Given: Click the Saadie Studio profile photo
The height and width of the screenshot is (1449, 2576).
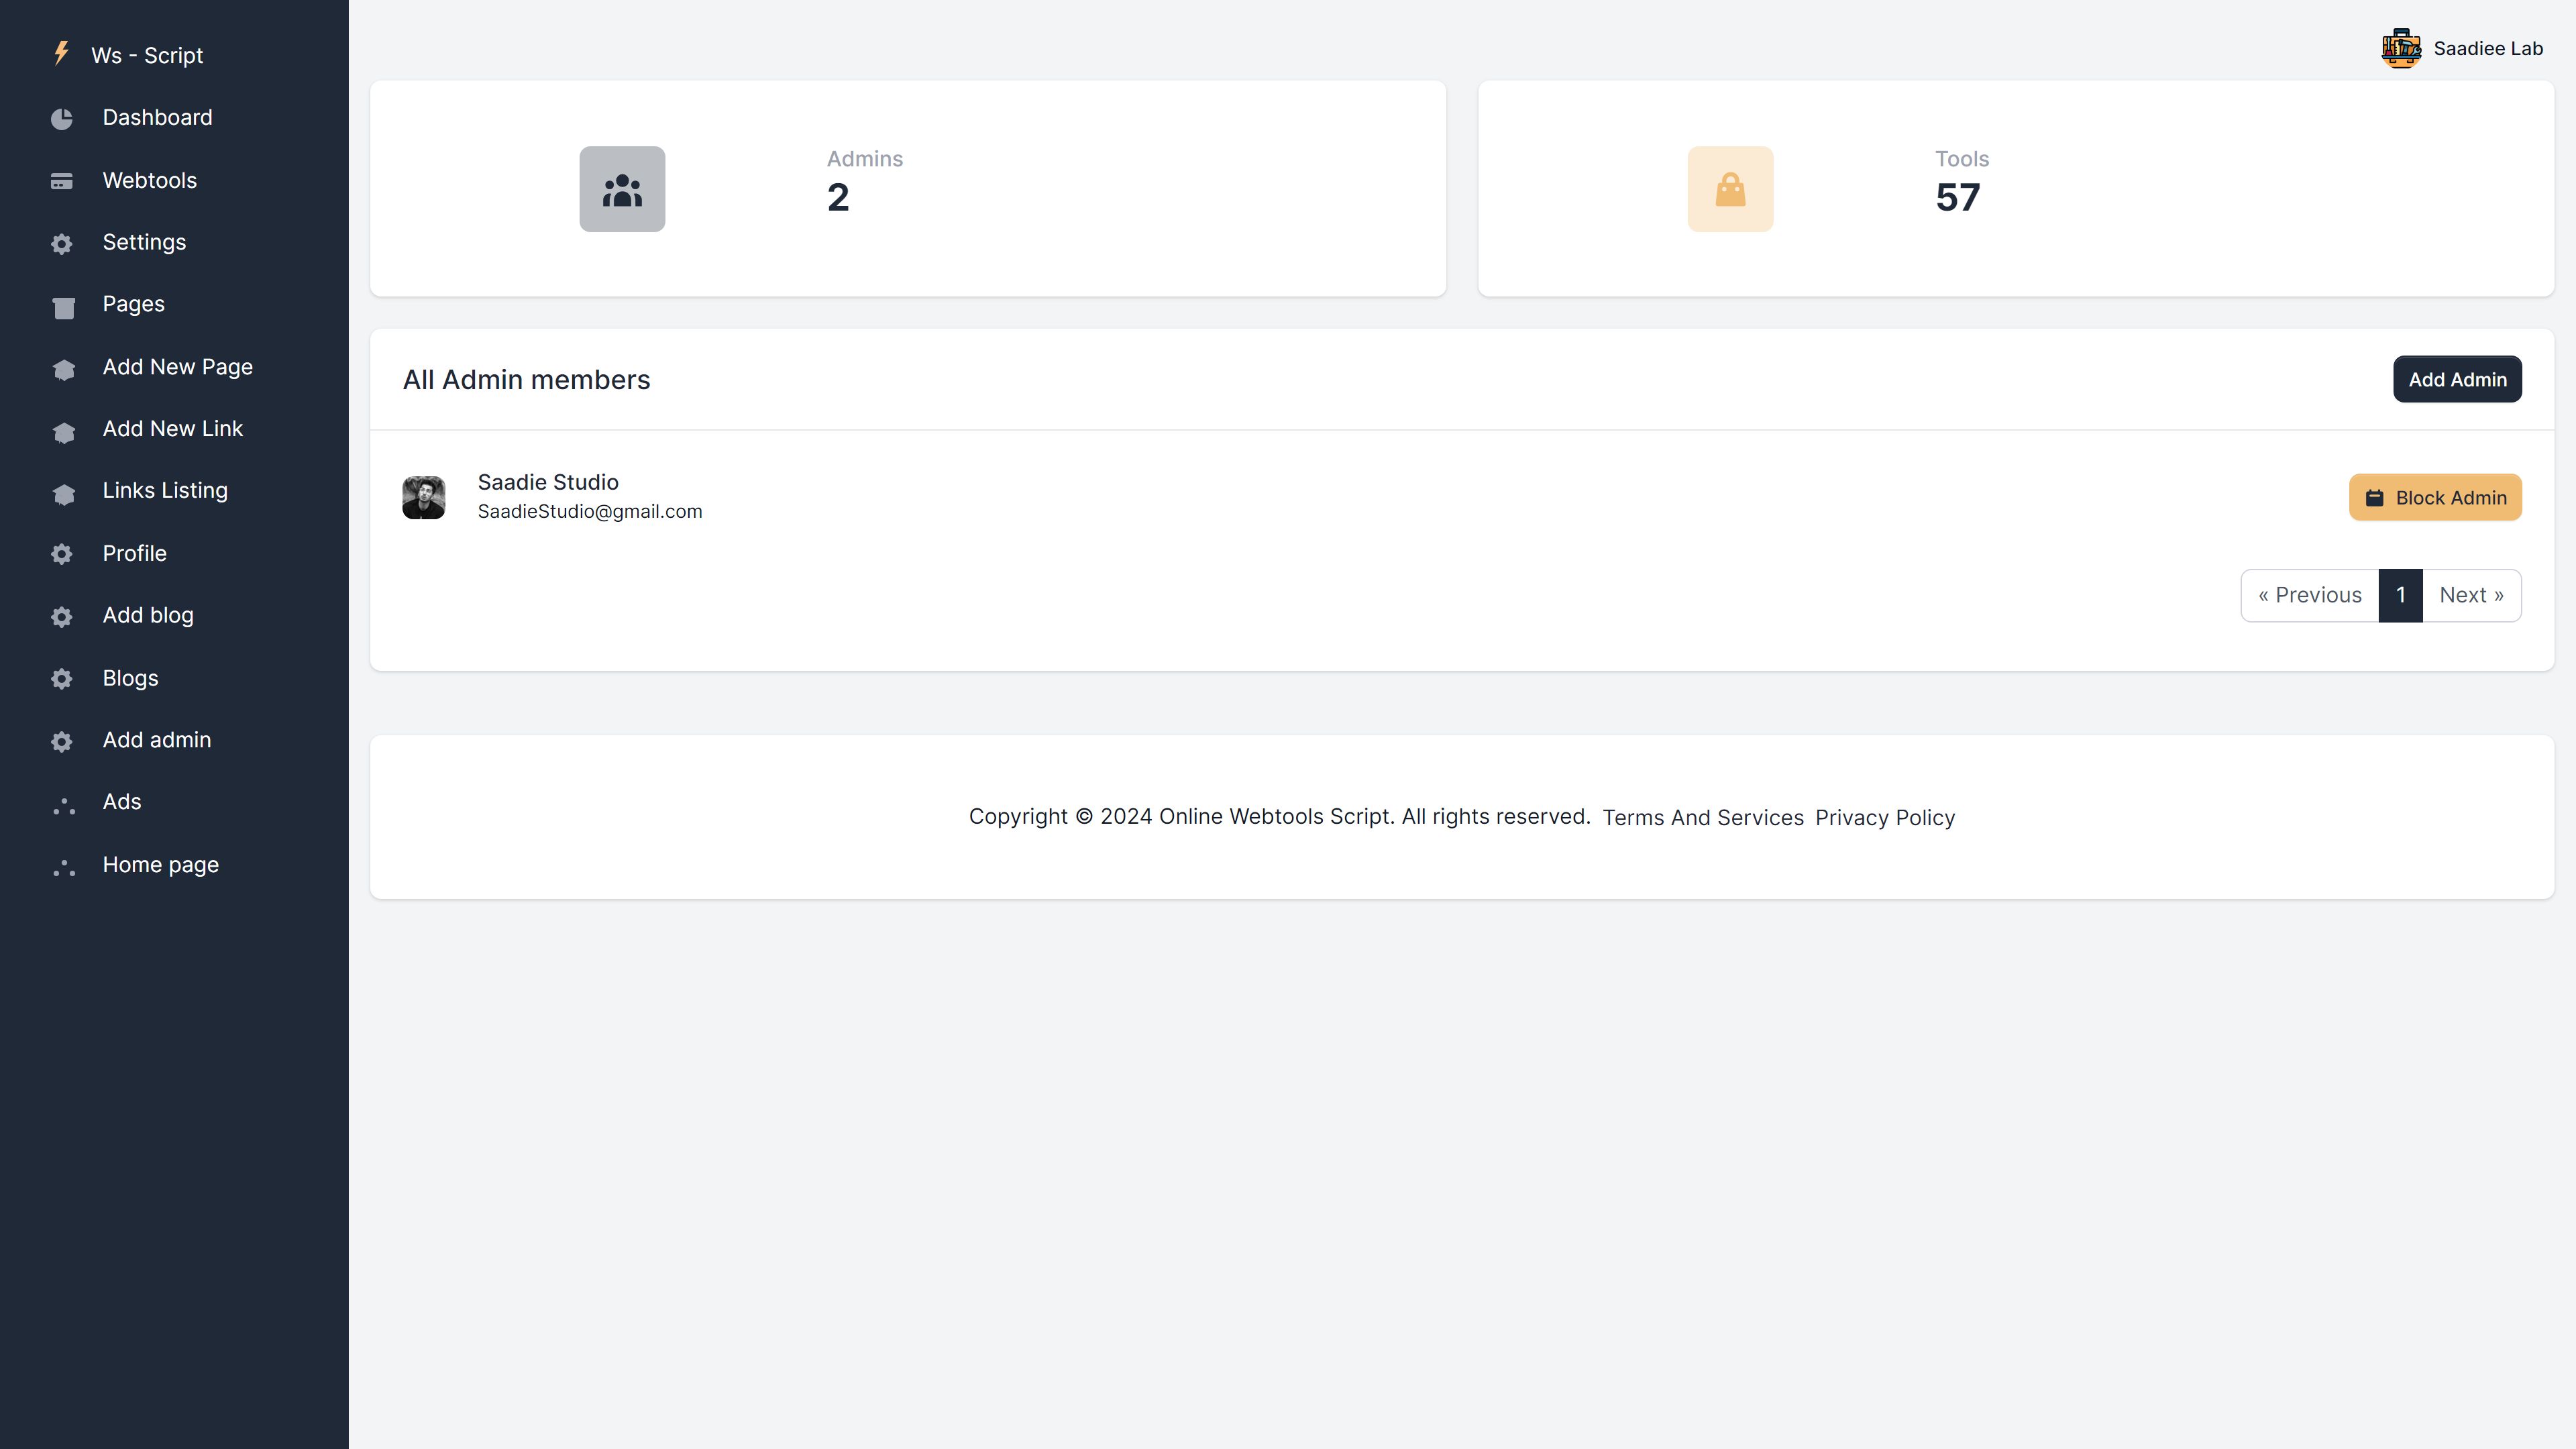Looking at the screenshot, I should 424,497.
